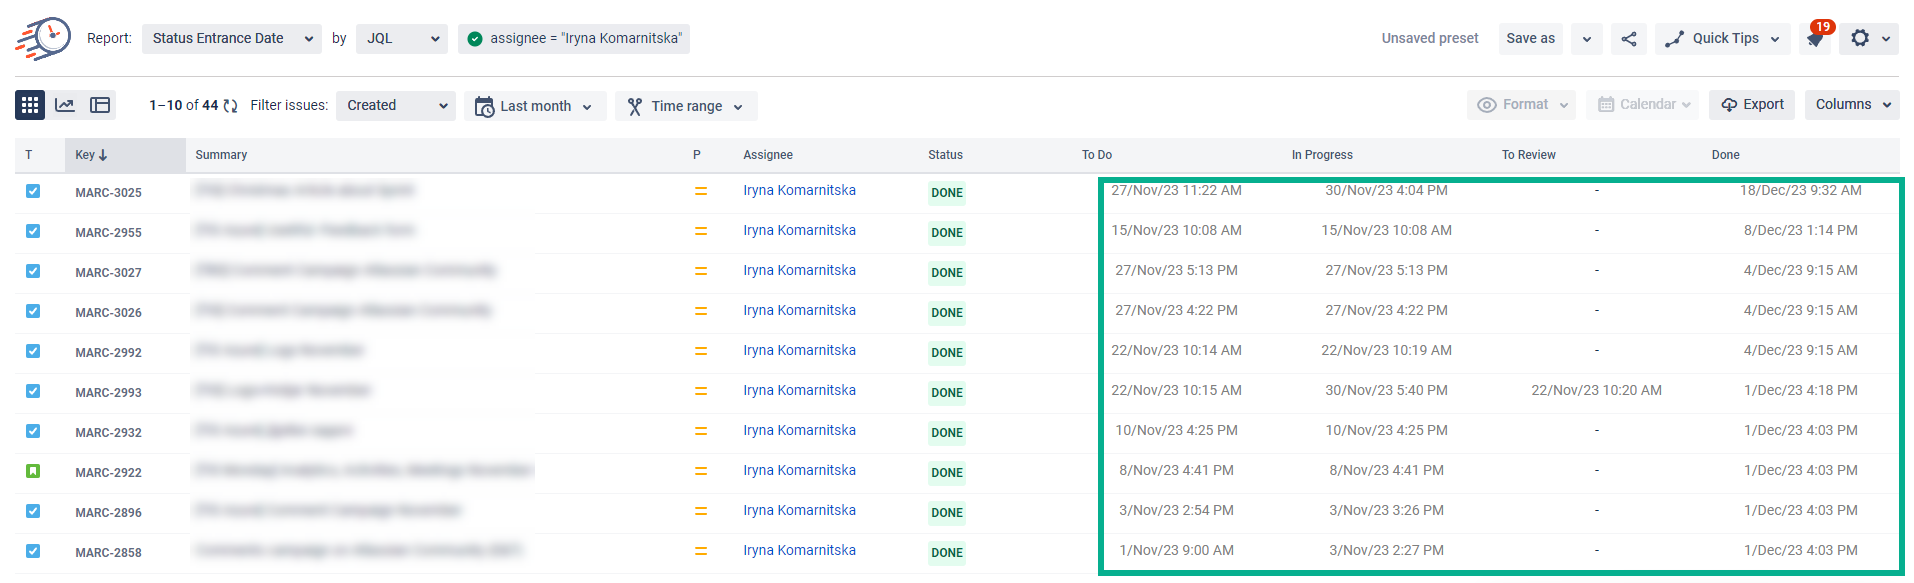This screenshot has width=1914, height=583.
Task: Toggle checkbox for MARC-2993 row
Action: pyautogui.click(x=33, y=391)
